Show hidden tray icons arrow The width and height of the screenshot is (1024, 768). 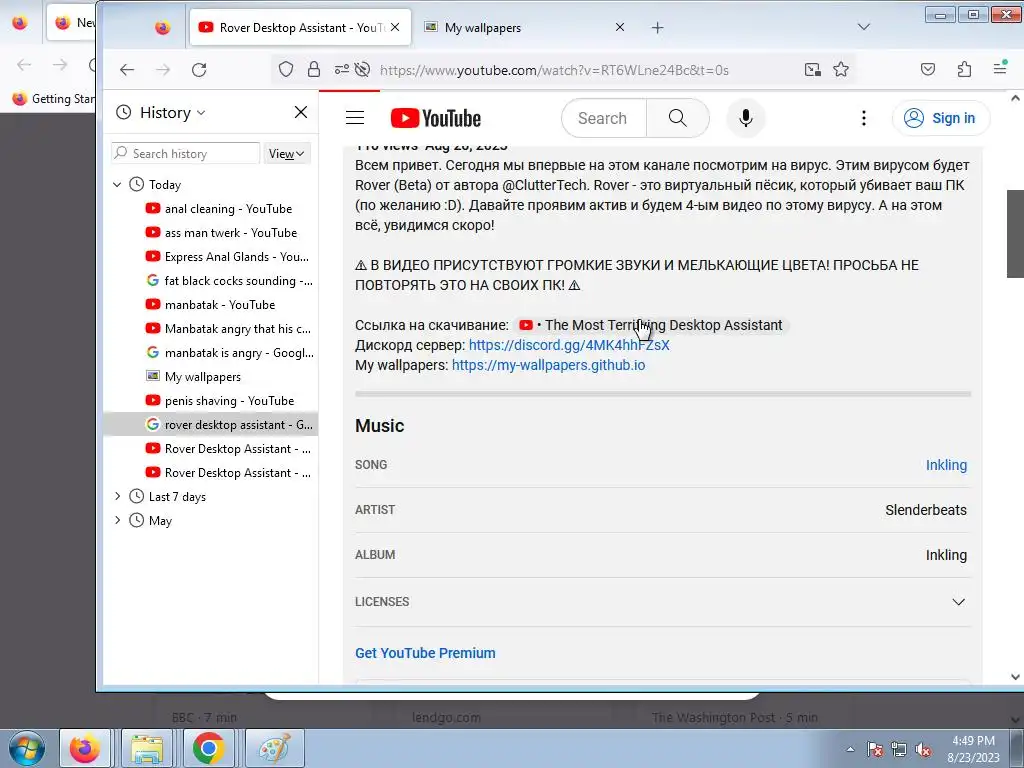850,749
